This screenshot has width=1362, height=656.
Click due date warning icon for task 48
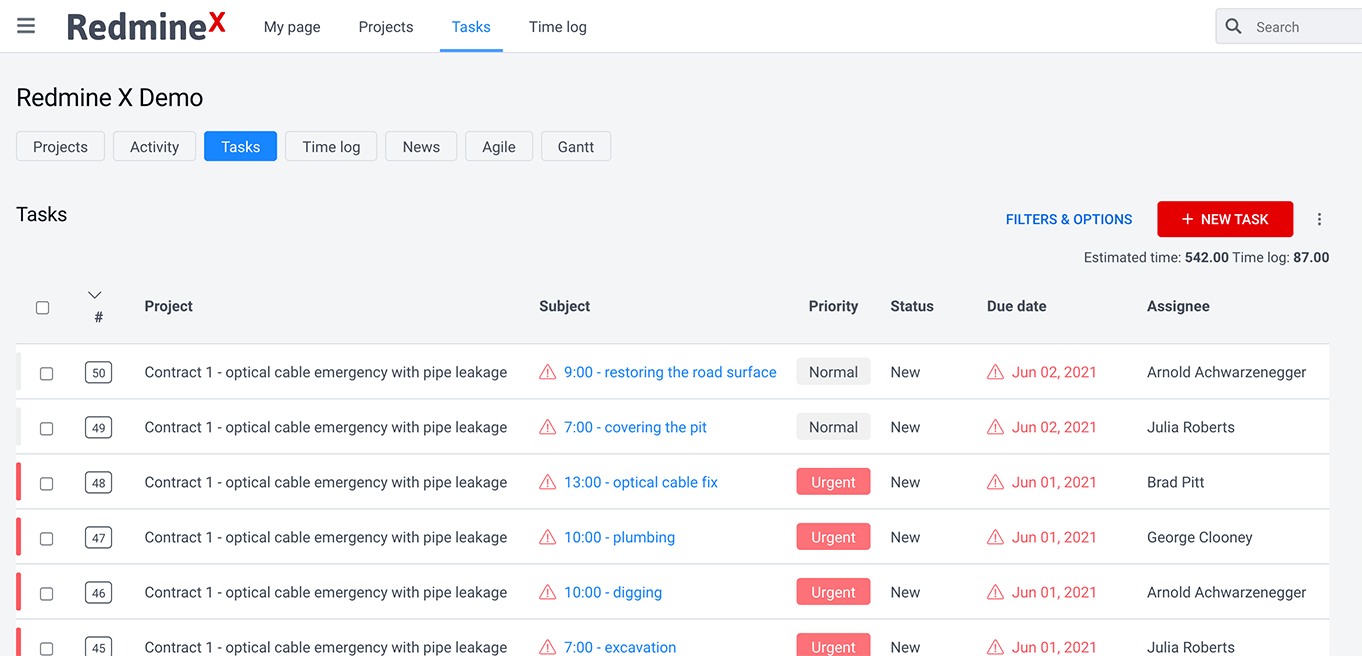pos(995,482)
